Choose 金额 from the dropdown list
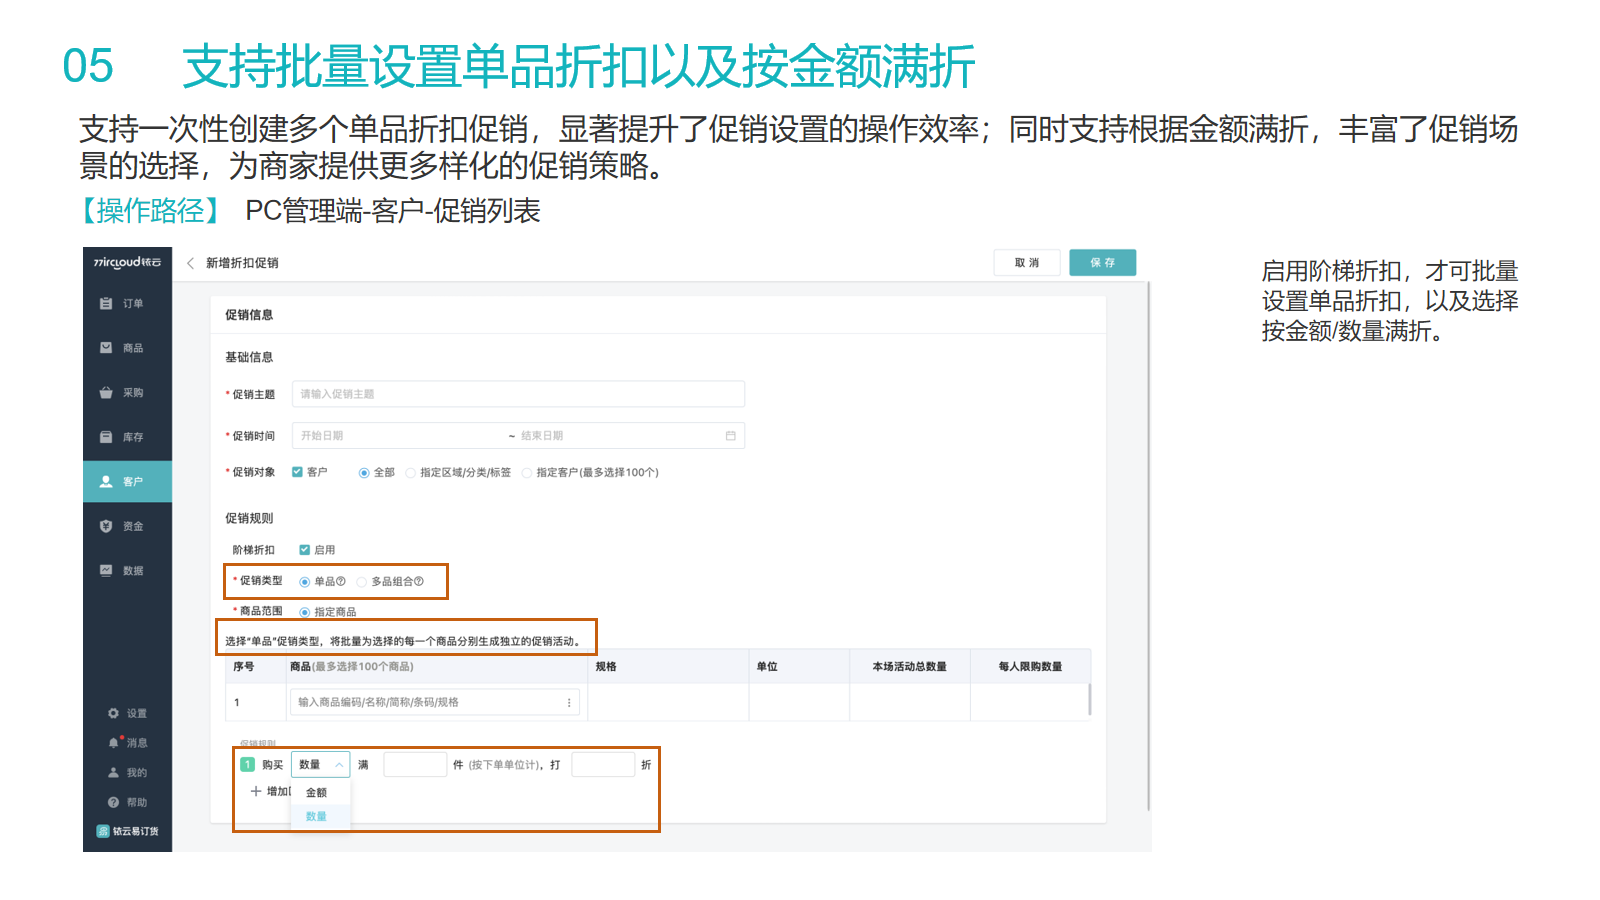Viewport: 1600px width, 900px height. [x=321, y=792]
